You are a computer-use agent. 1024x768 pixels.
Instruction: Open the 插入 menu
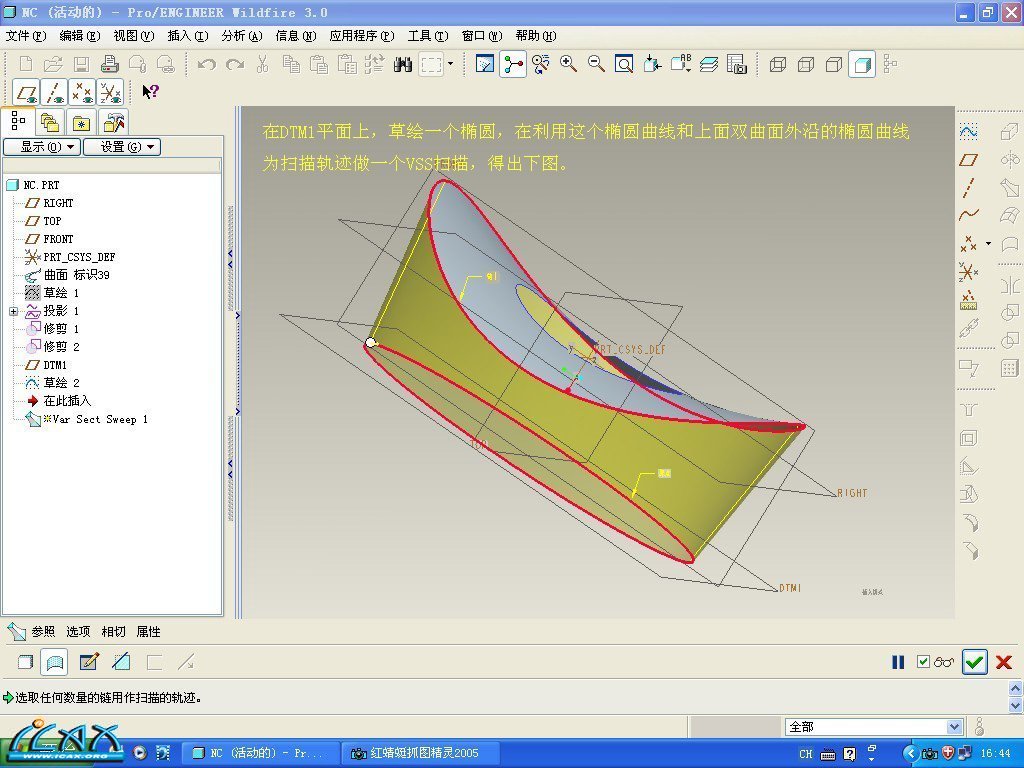click(x=187, y=36)
